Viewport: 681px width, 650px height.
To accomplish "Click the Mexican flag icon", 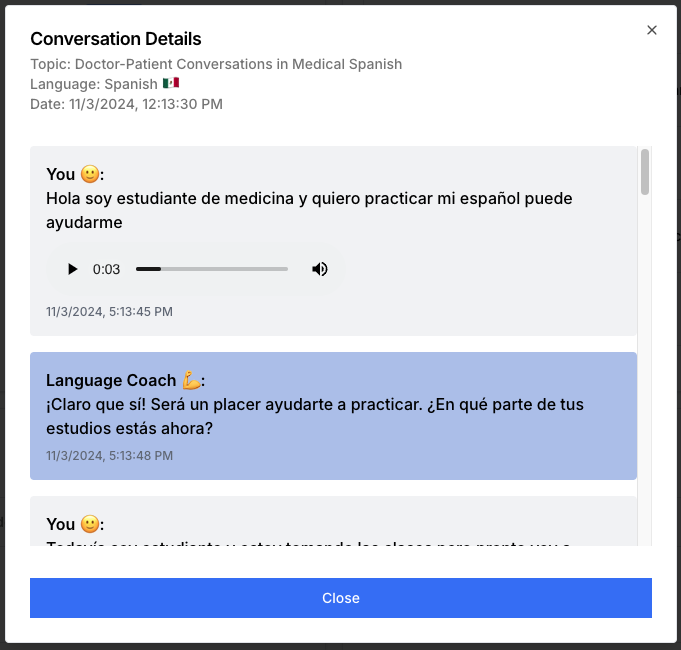I will (x=171, y=83).
